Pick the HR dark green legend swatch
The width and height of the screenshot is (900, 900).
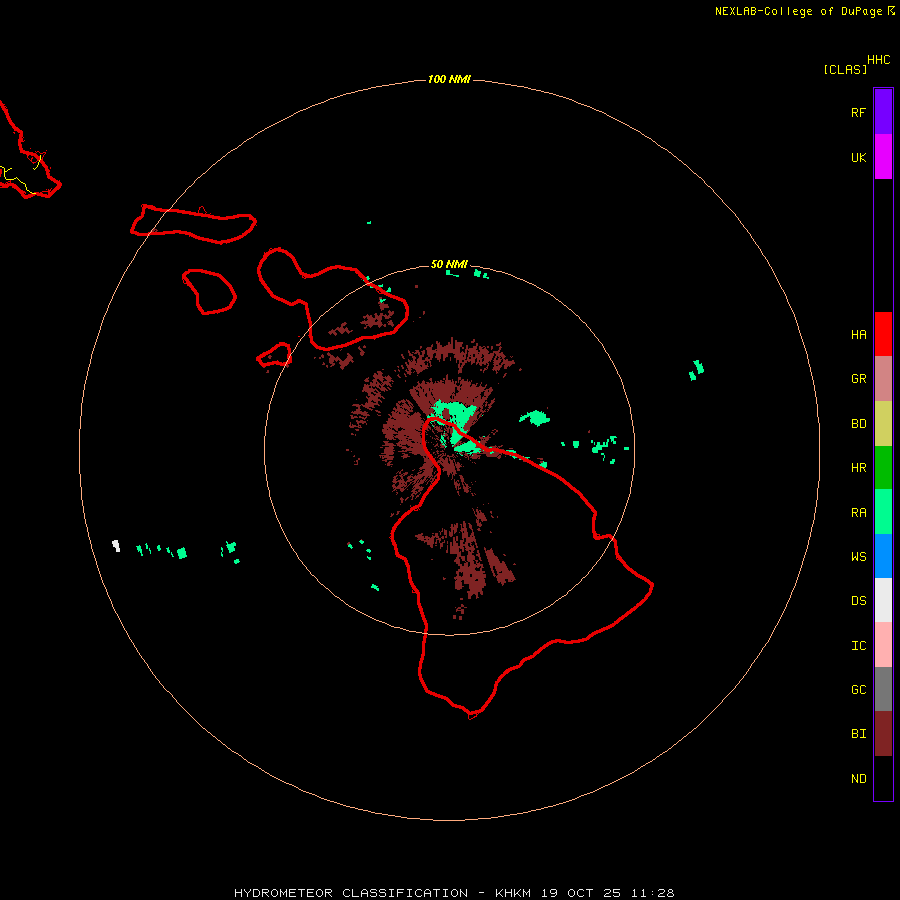pos(883,468)
